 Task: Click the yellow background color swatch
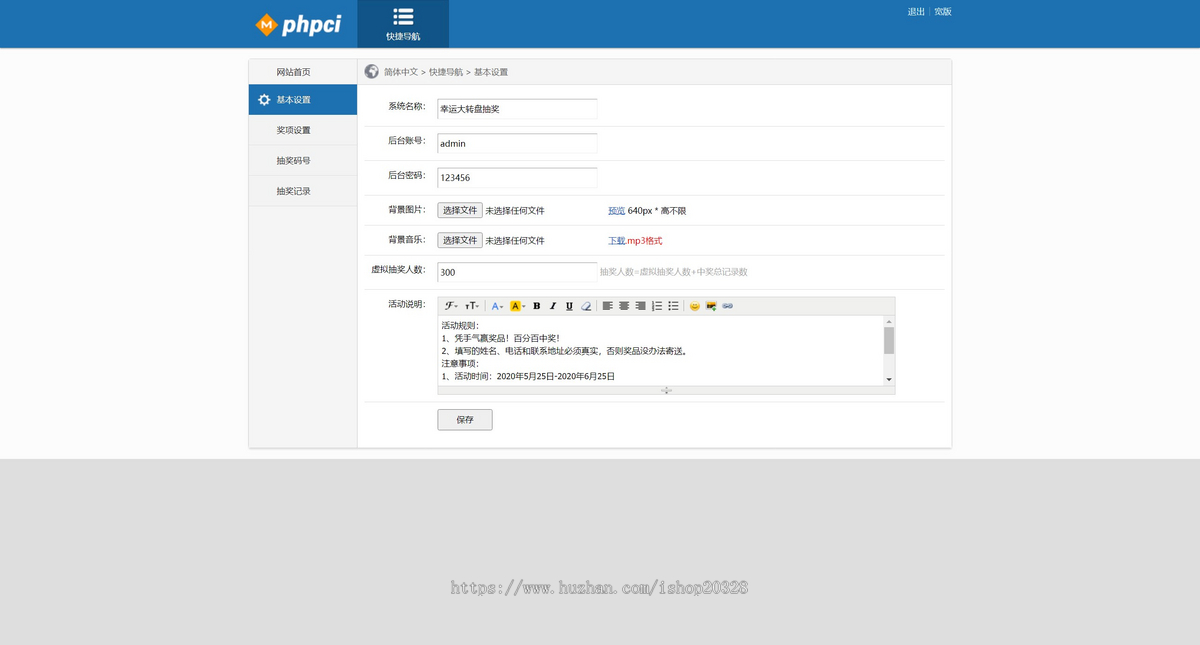516,305
